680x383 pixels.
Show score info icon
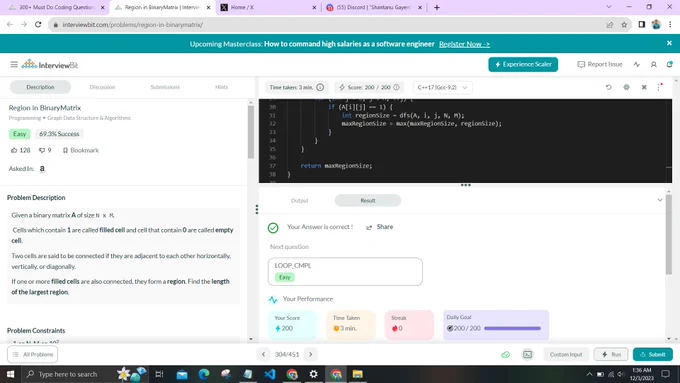click(x=396, y=87)
